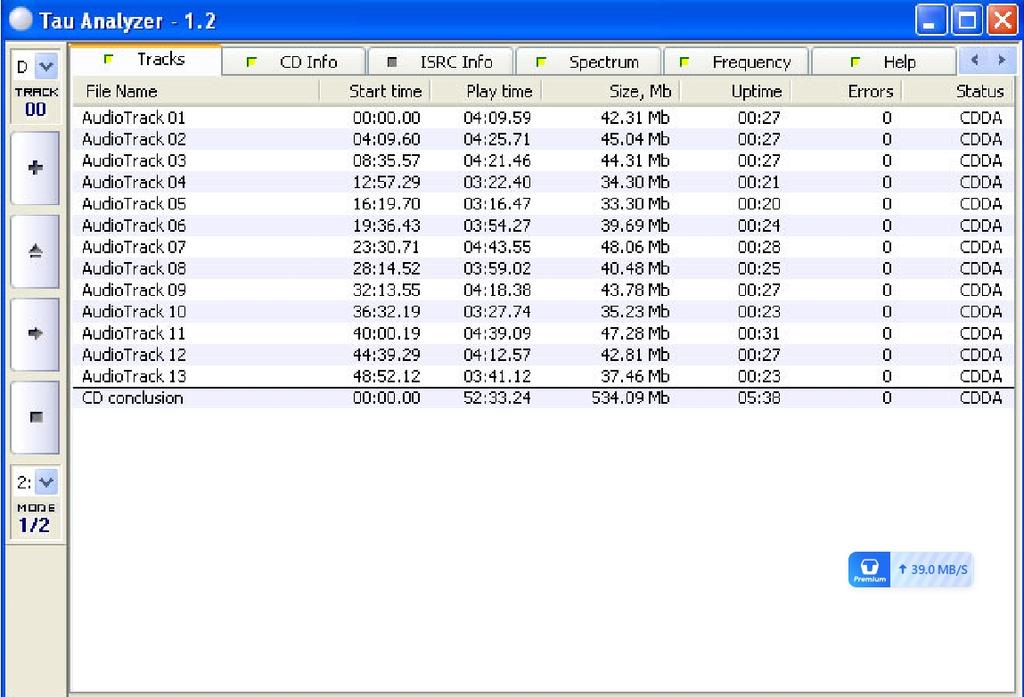Select AudioTrack 10 row
Image resolution: width=1024 pixels, height=697 pixels.
(x=543, y=312)
